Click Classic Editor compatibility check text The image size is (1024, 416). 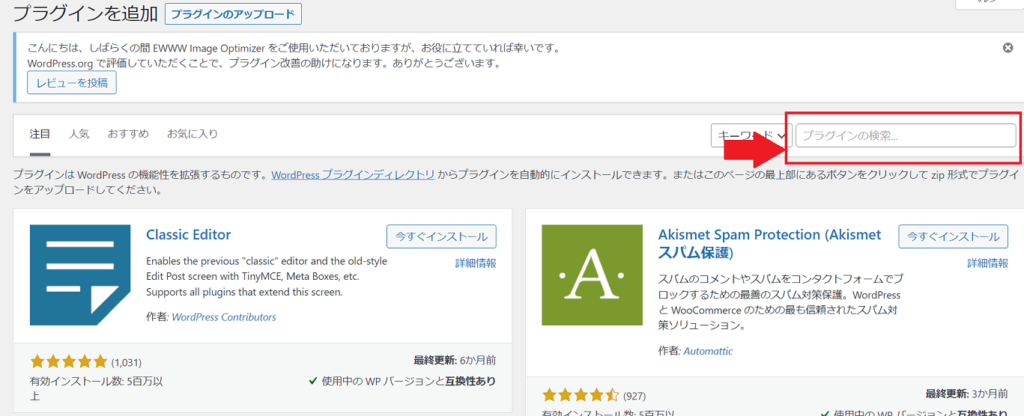pos(402,381)
